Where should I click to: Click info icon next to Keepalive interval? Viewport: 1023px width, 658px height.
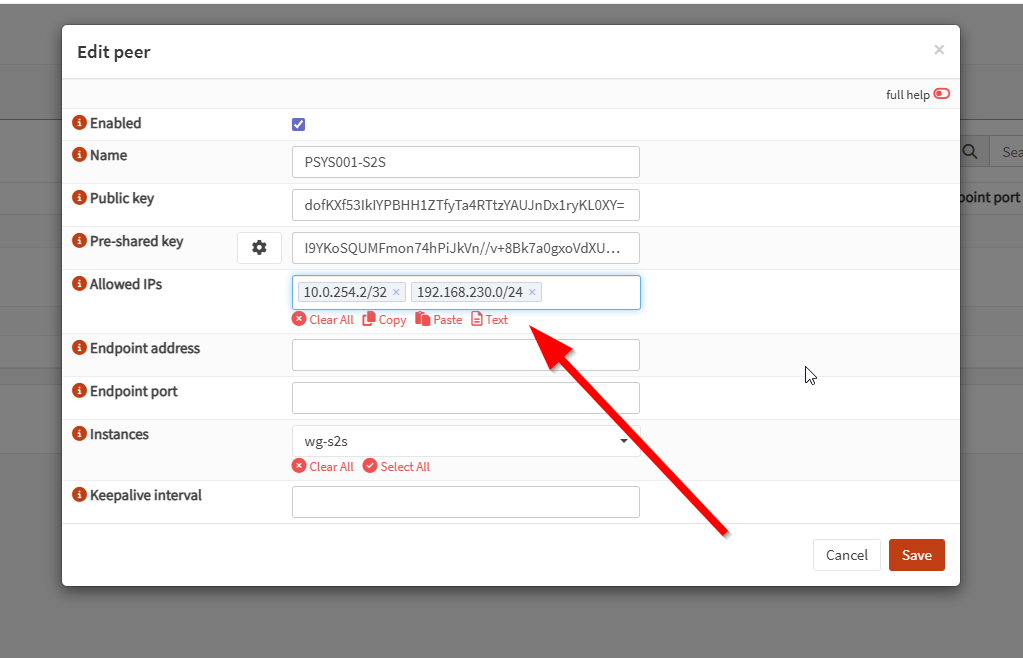tap(80, 495)
